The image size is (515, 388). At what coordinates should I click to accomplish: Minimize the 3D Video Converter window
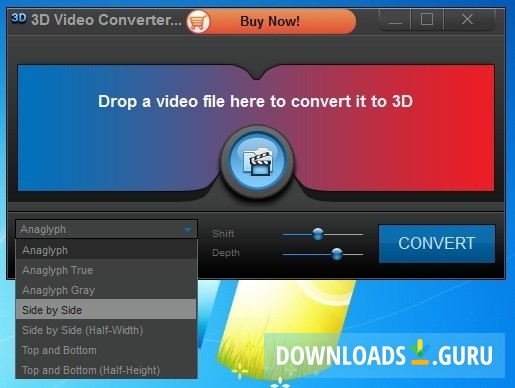coord(395,20)
